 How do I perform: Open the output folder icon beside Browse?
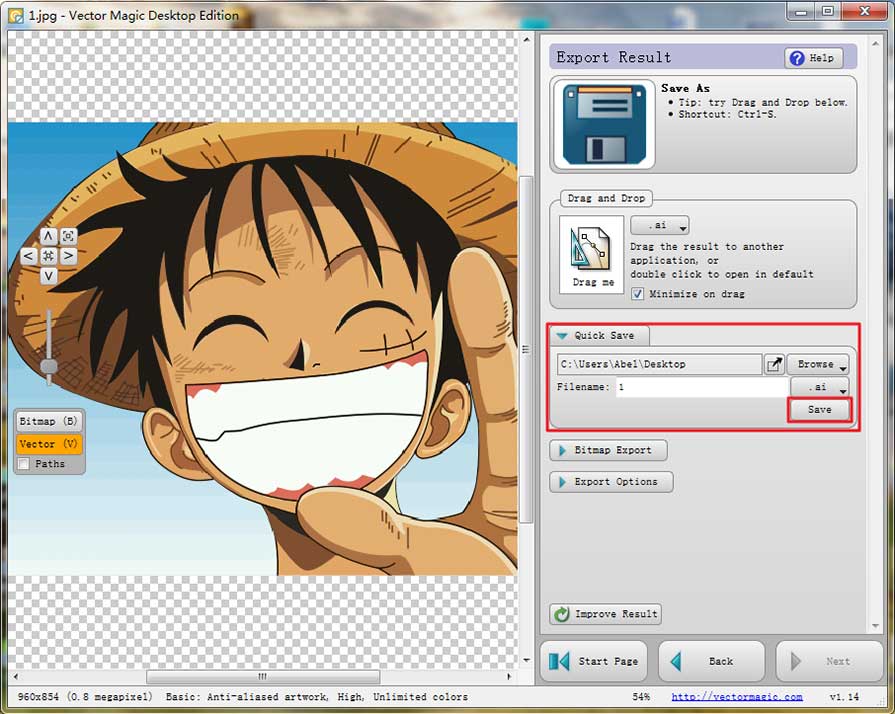(x=774, y=365)
